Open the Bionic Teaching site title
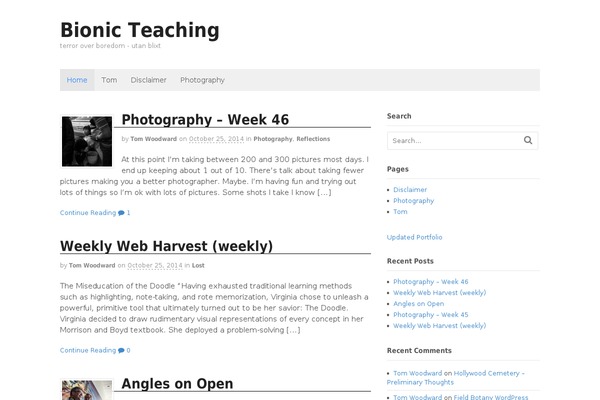 (x=140, y=30)
